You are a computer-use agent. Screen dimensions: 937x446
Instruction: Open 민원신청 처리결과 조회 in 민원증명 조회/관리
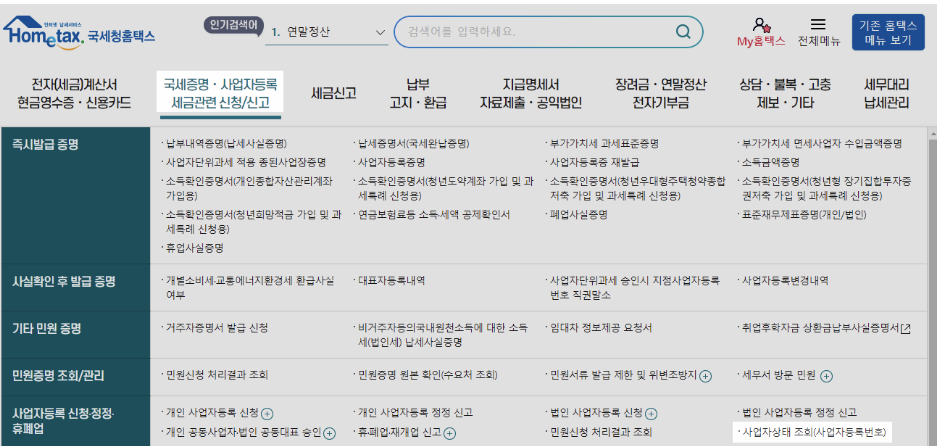tap(218, 376)
